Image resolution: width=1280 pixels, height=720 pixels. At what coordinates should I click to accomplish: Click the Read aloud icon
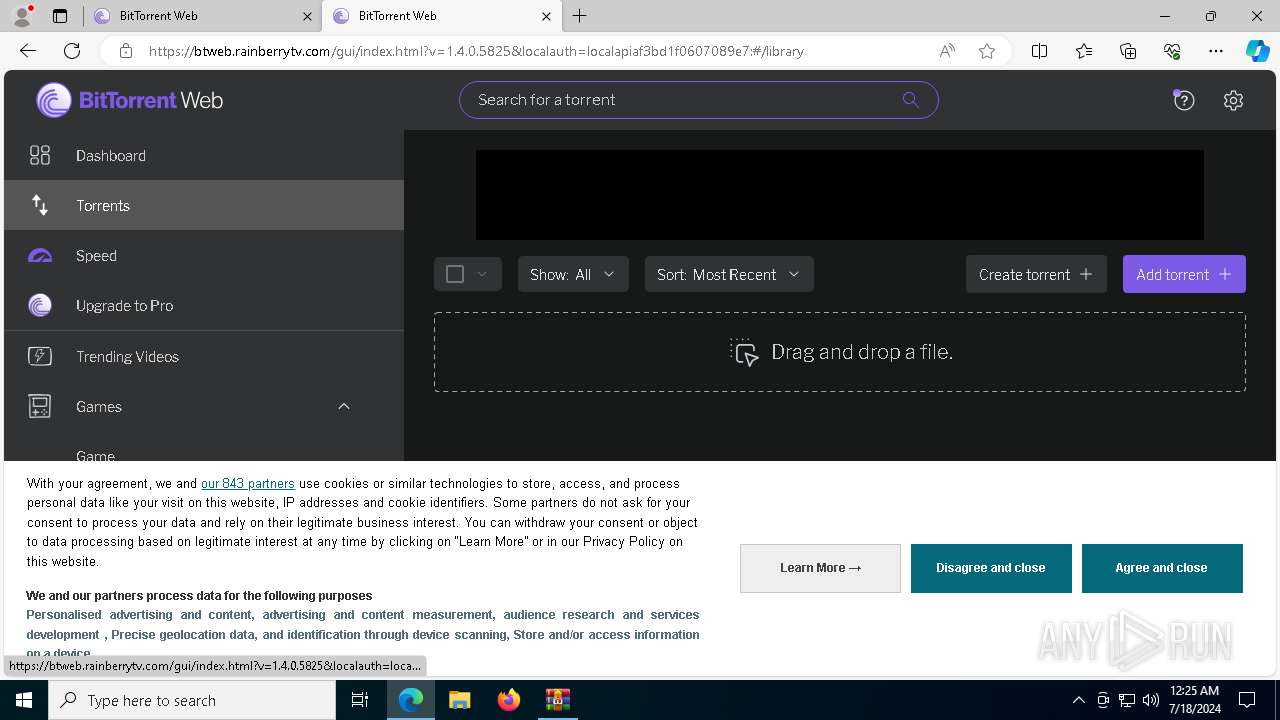[x=947, y=51]
